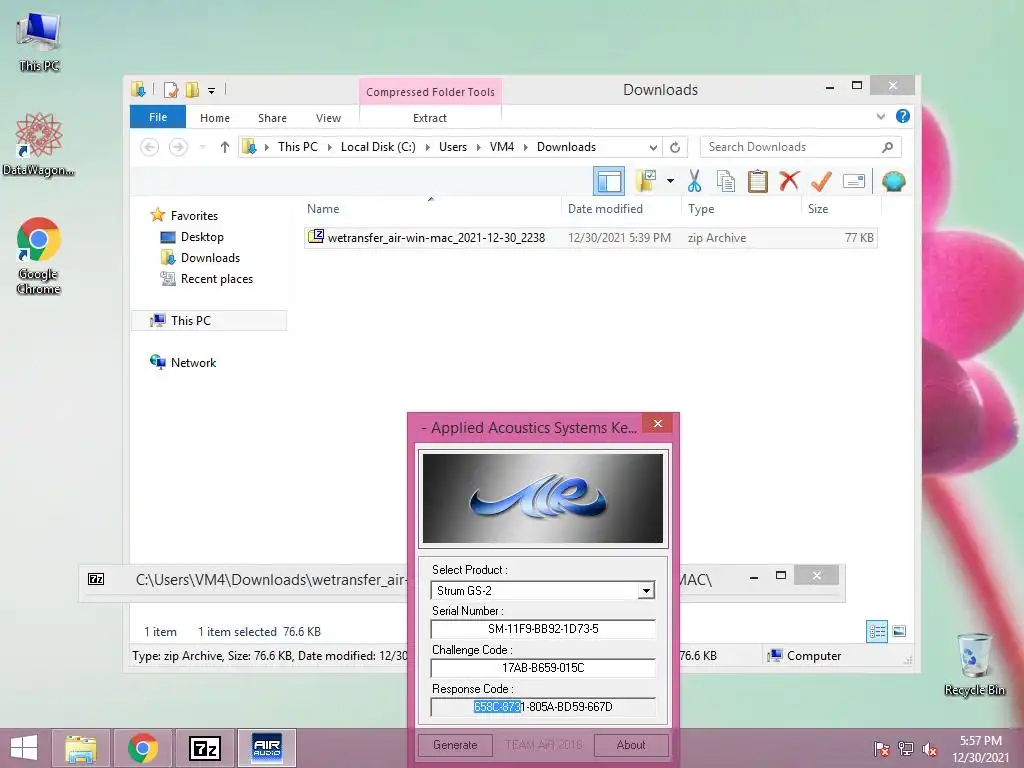This screenshot has width=1024, height=768.
Task: Click the About button in the keygen
Action: click(x=631, y=745)
